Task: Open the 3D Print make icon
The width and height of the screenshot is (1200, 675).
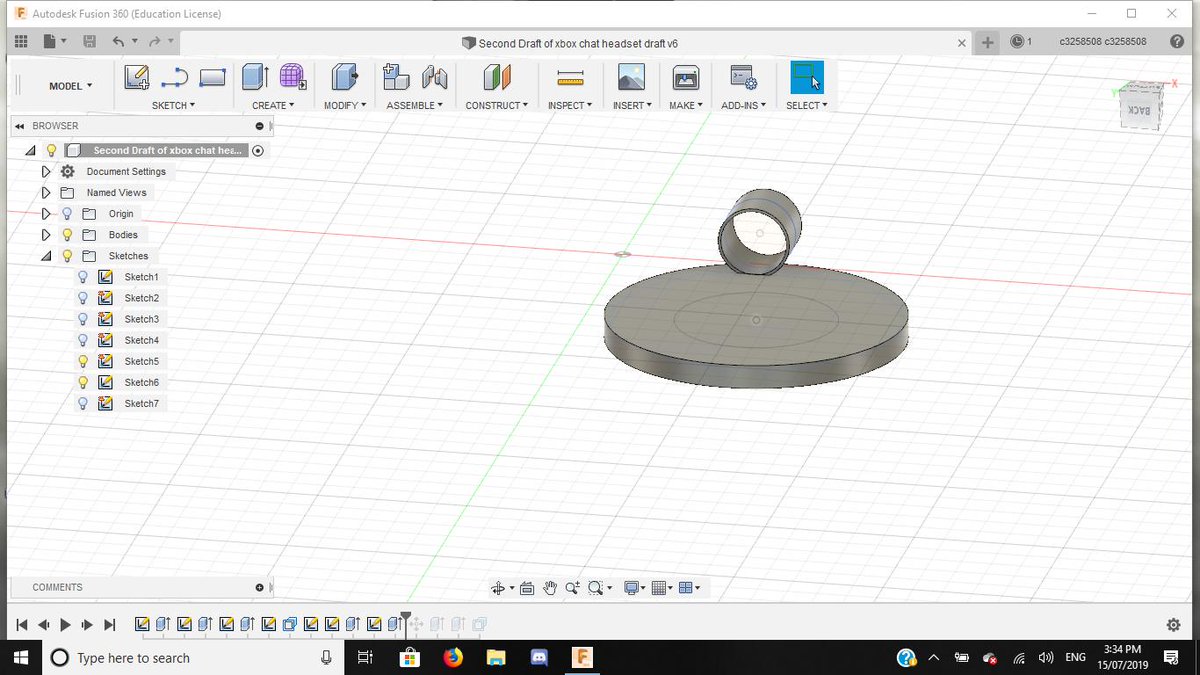Action: (x=685, y=78)
